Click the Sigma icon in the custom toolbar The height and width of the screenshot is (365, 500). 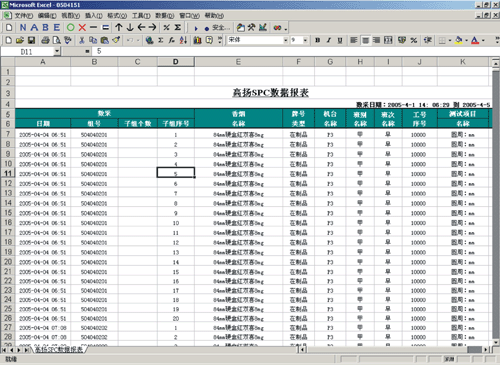tap(178, 28)
